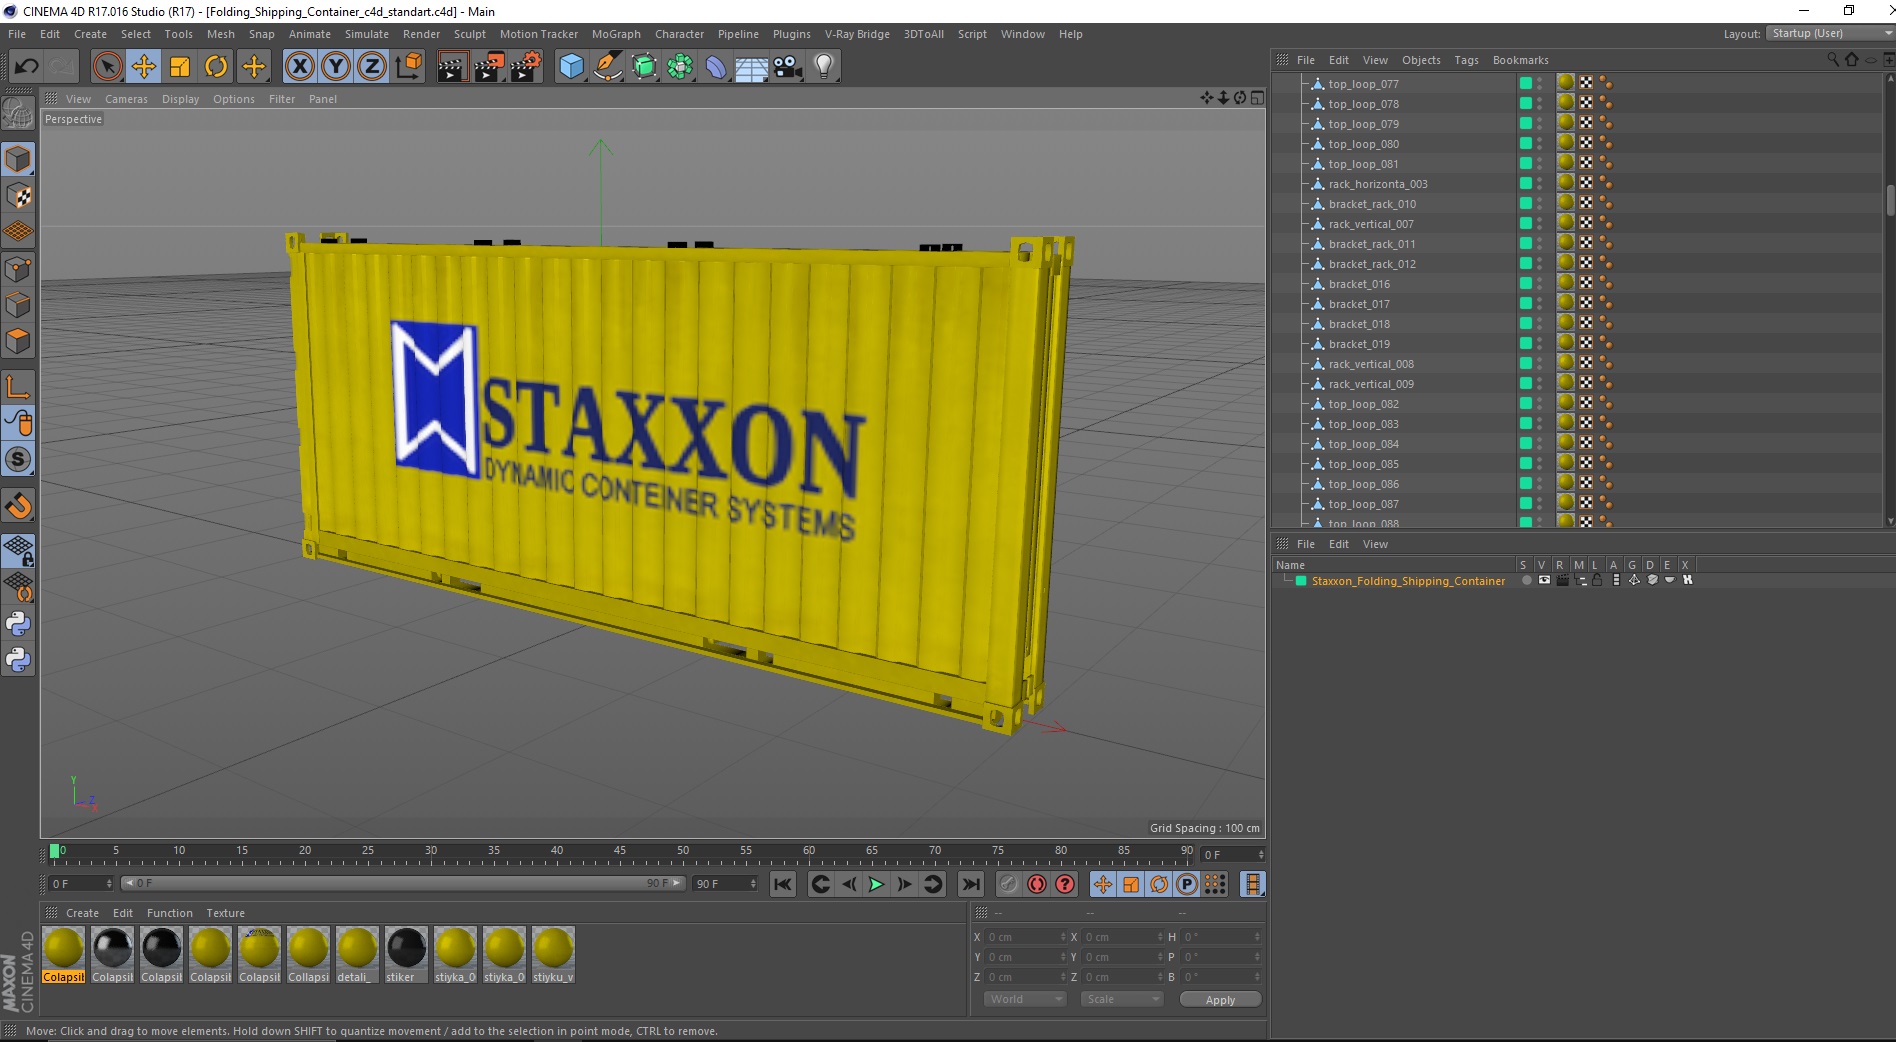Toggle the coordinate system icon
1896x1042 pixels.
coord(408,67)
